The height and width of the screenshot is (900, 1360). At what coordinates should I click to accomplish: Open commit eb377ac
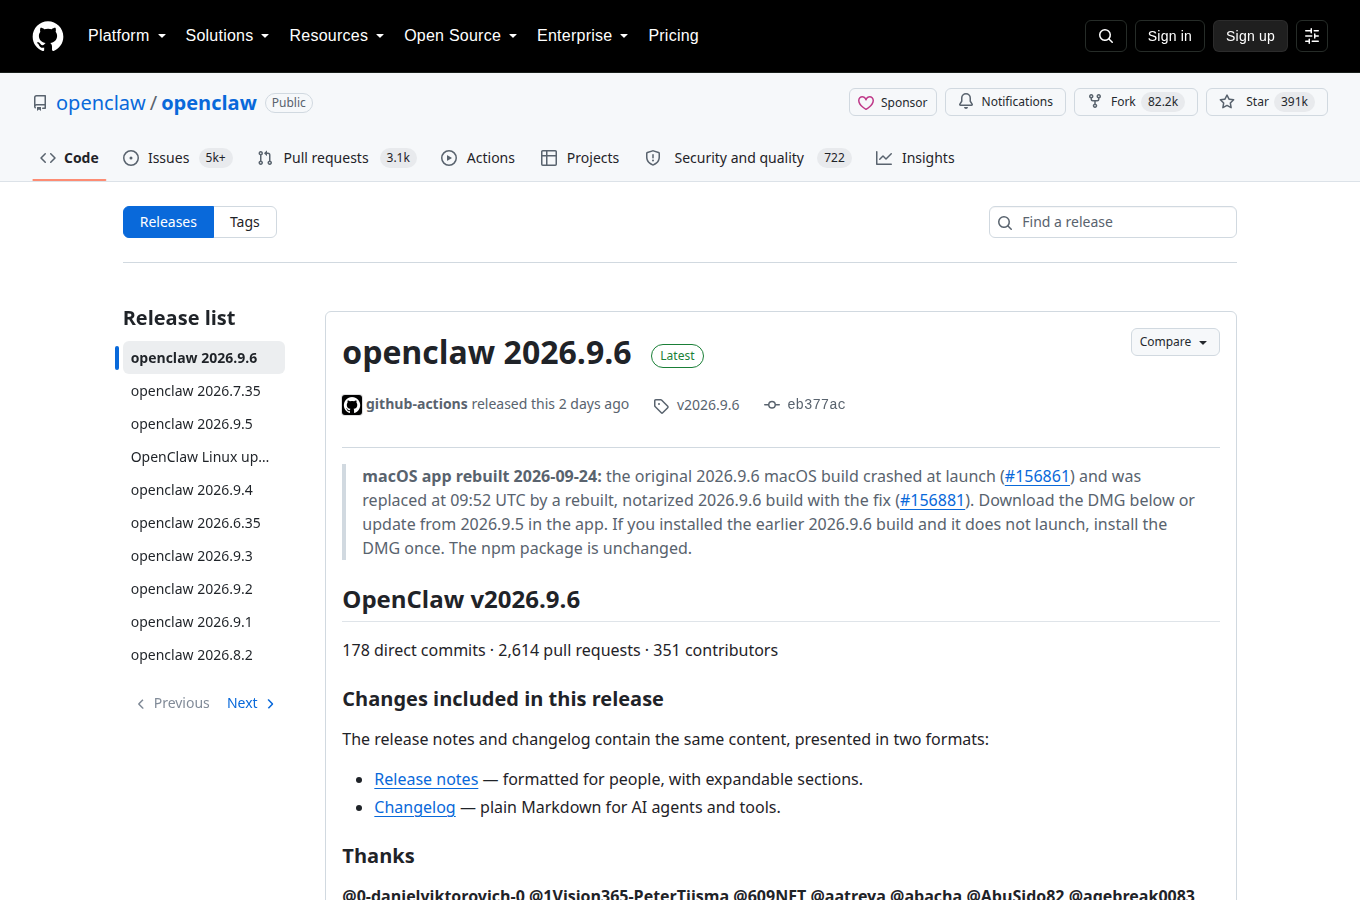click(805, 405)
